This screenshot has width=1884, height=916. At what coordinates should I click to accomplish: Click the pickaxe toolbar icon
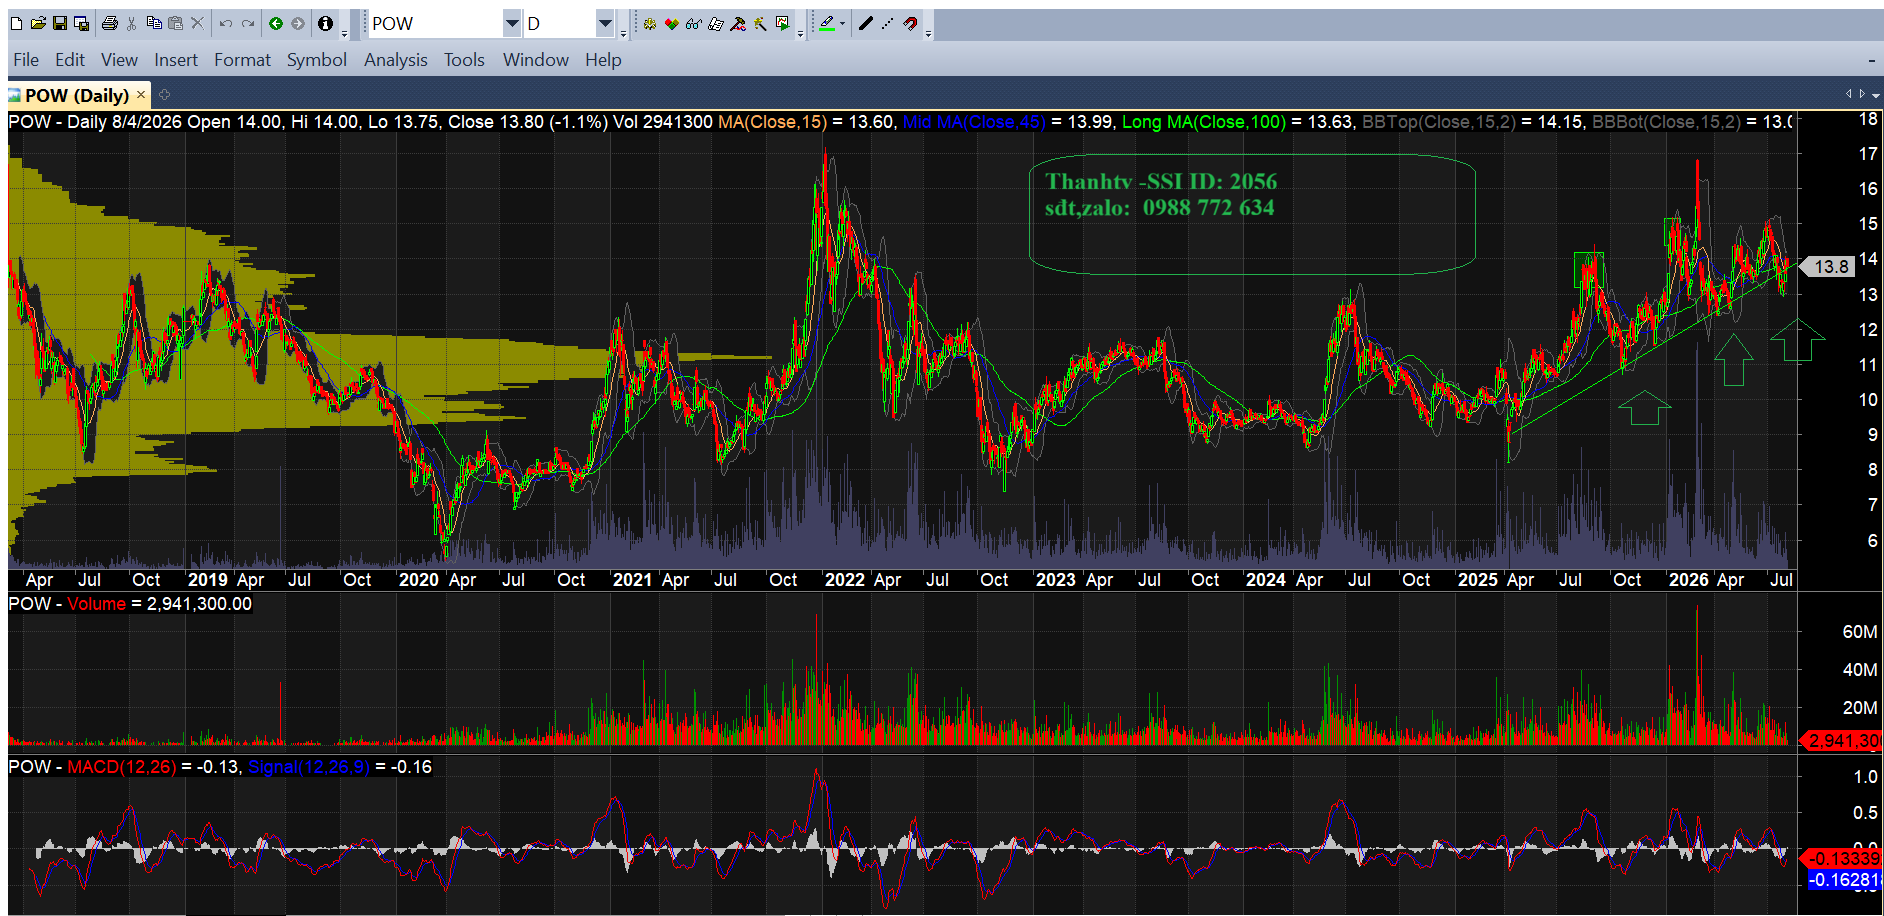760,23
